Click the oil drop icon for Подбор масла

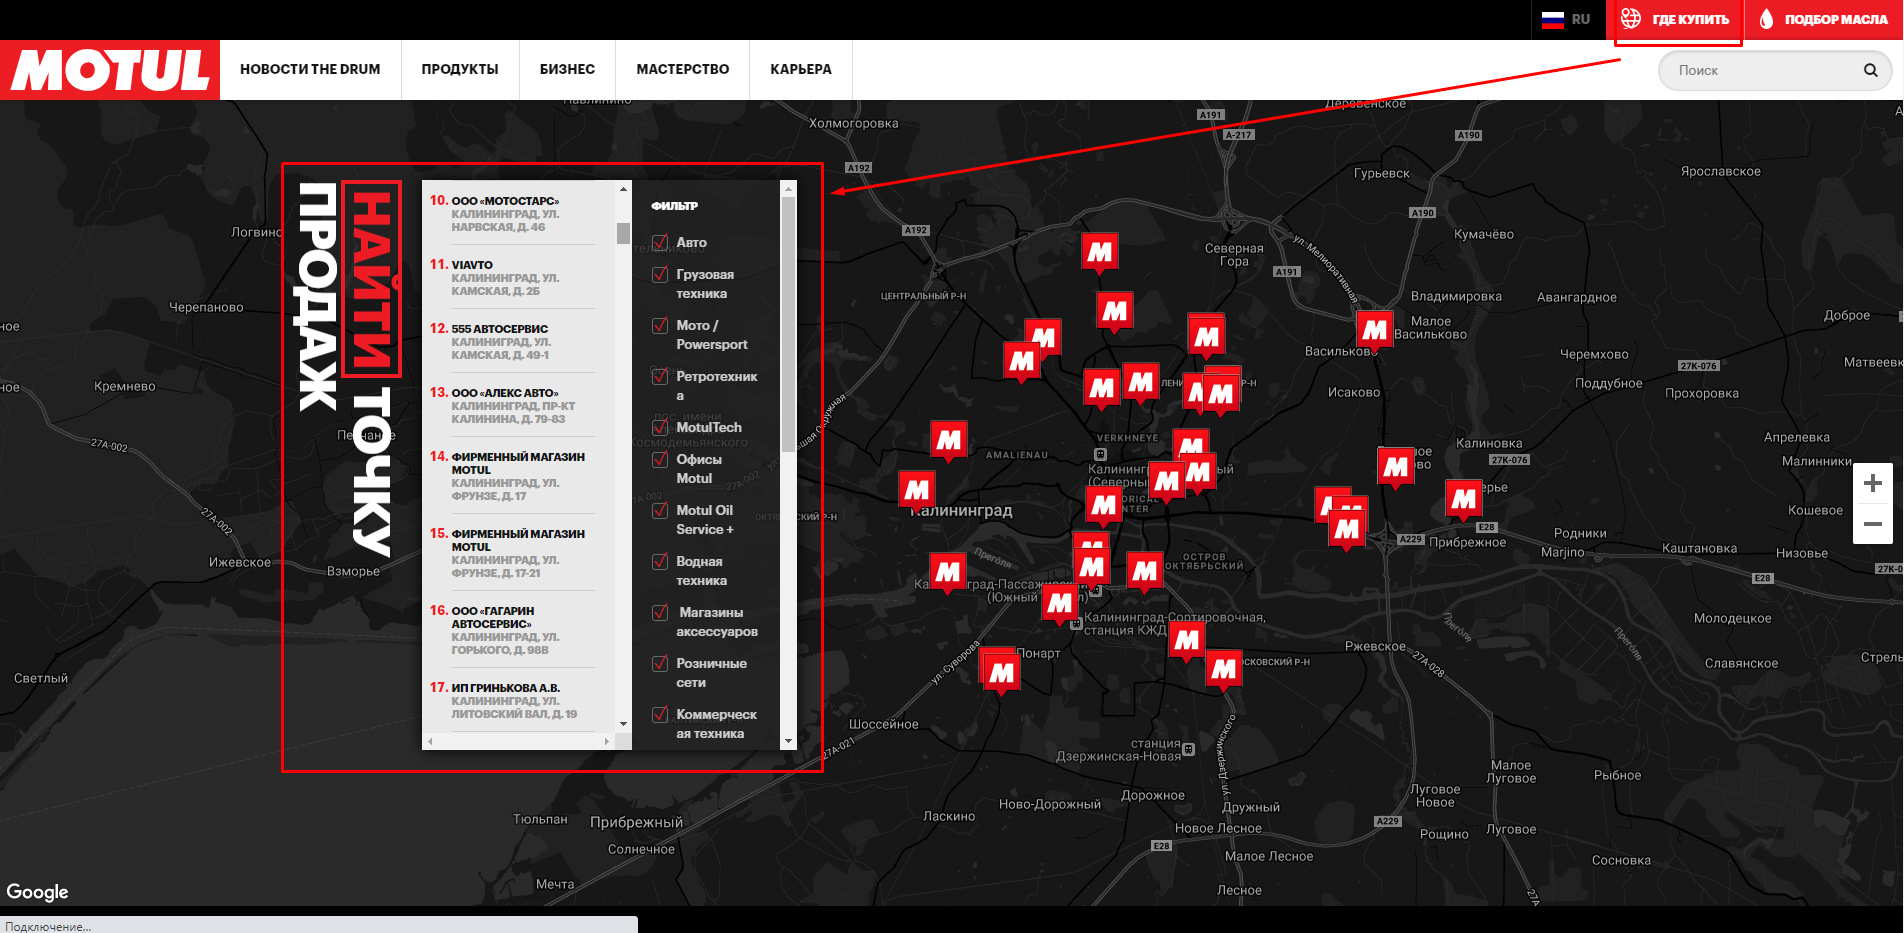tap(1766, 19)
